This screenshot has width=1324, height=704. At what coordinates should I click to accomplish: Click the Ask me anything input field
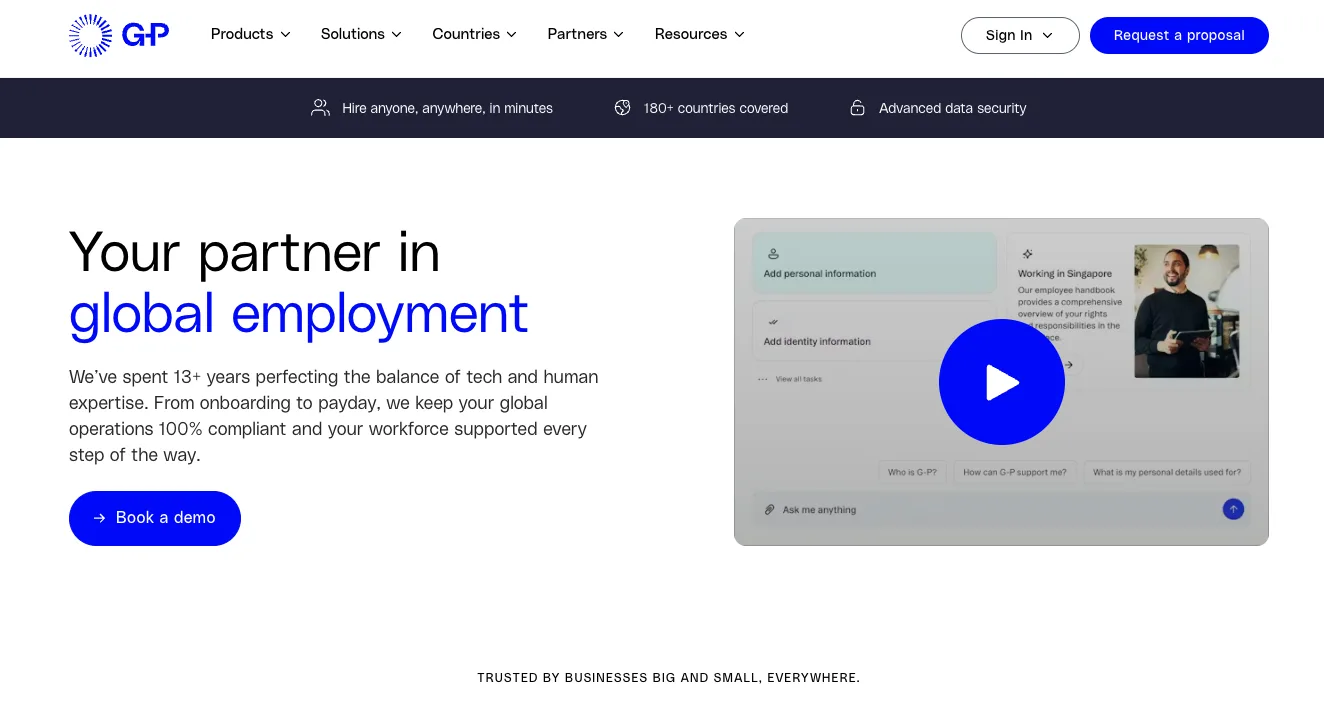tap(1001, 510)
